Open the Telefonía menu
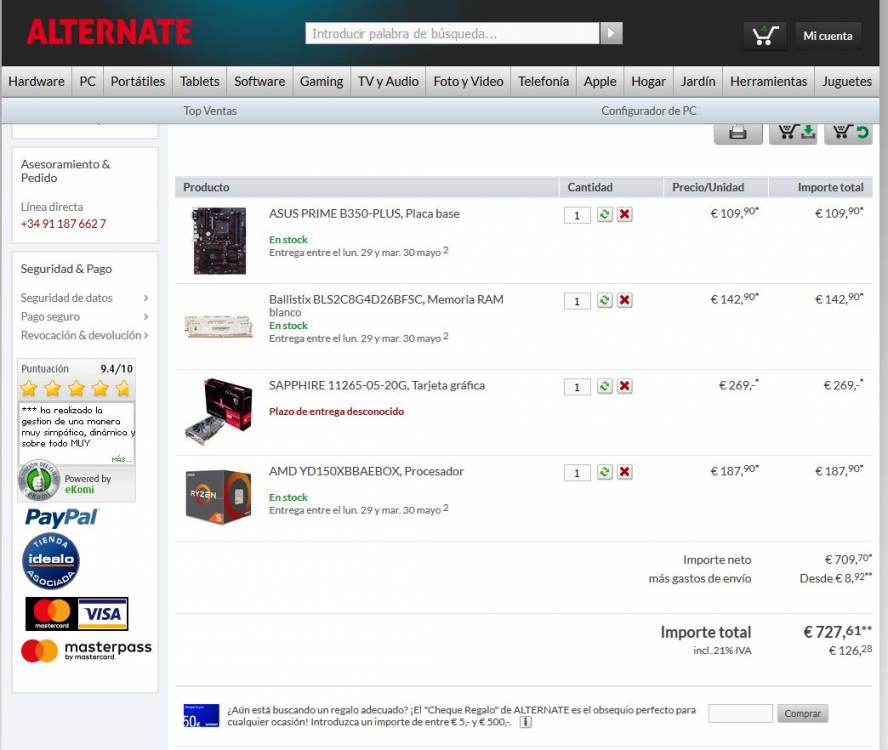This screenshot has height=750, width=888. click(x=544, y=82)
